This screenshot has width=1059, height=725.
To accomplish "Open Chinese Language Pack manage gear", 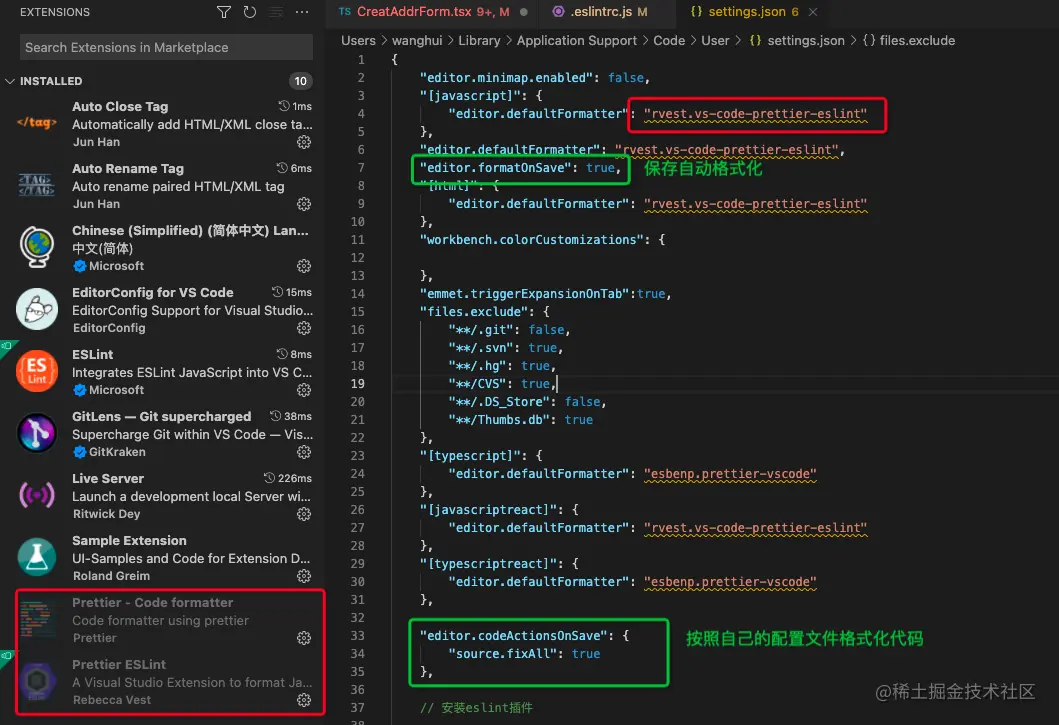I will click(x=304, y=266).
